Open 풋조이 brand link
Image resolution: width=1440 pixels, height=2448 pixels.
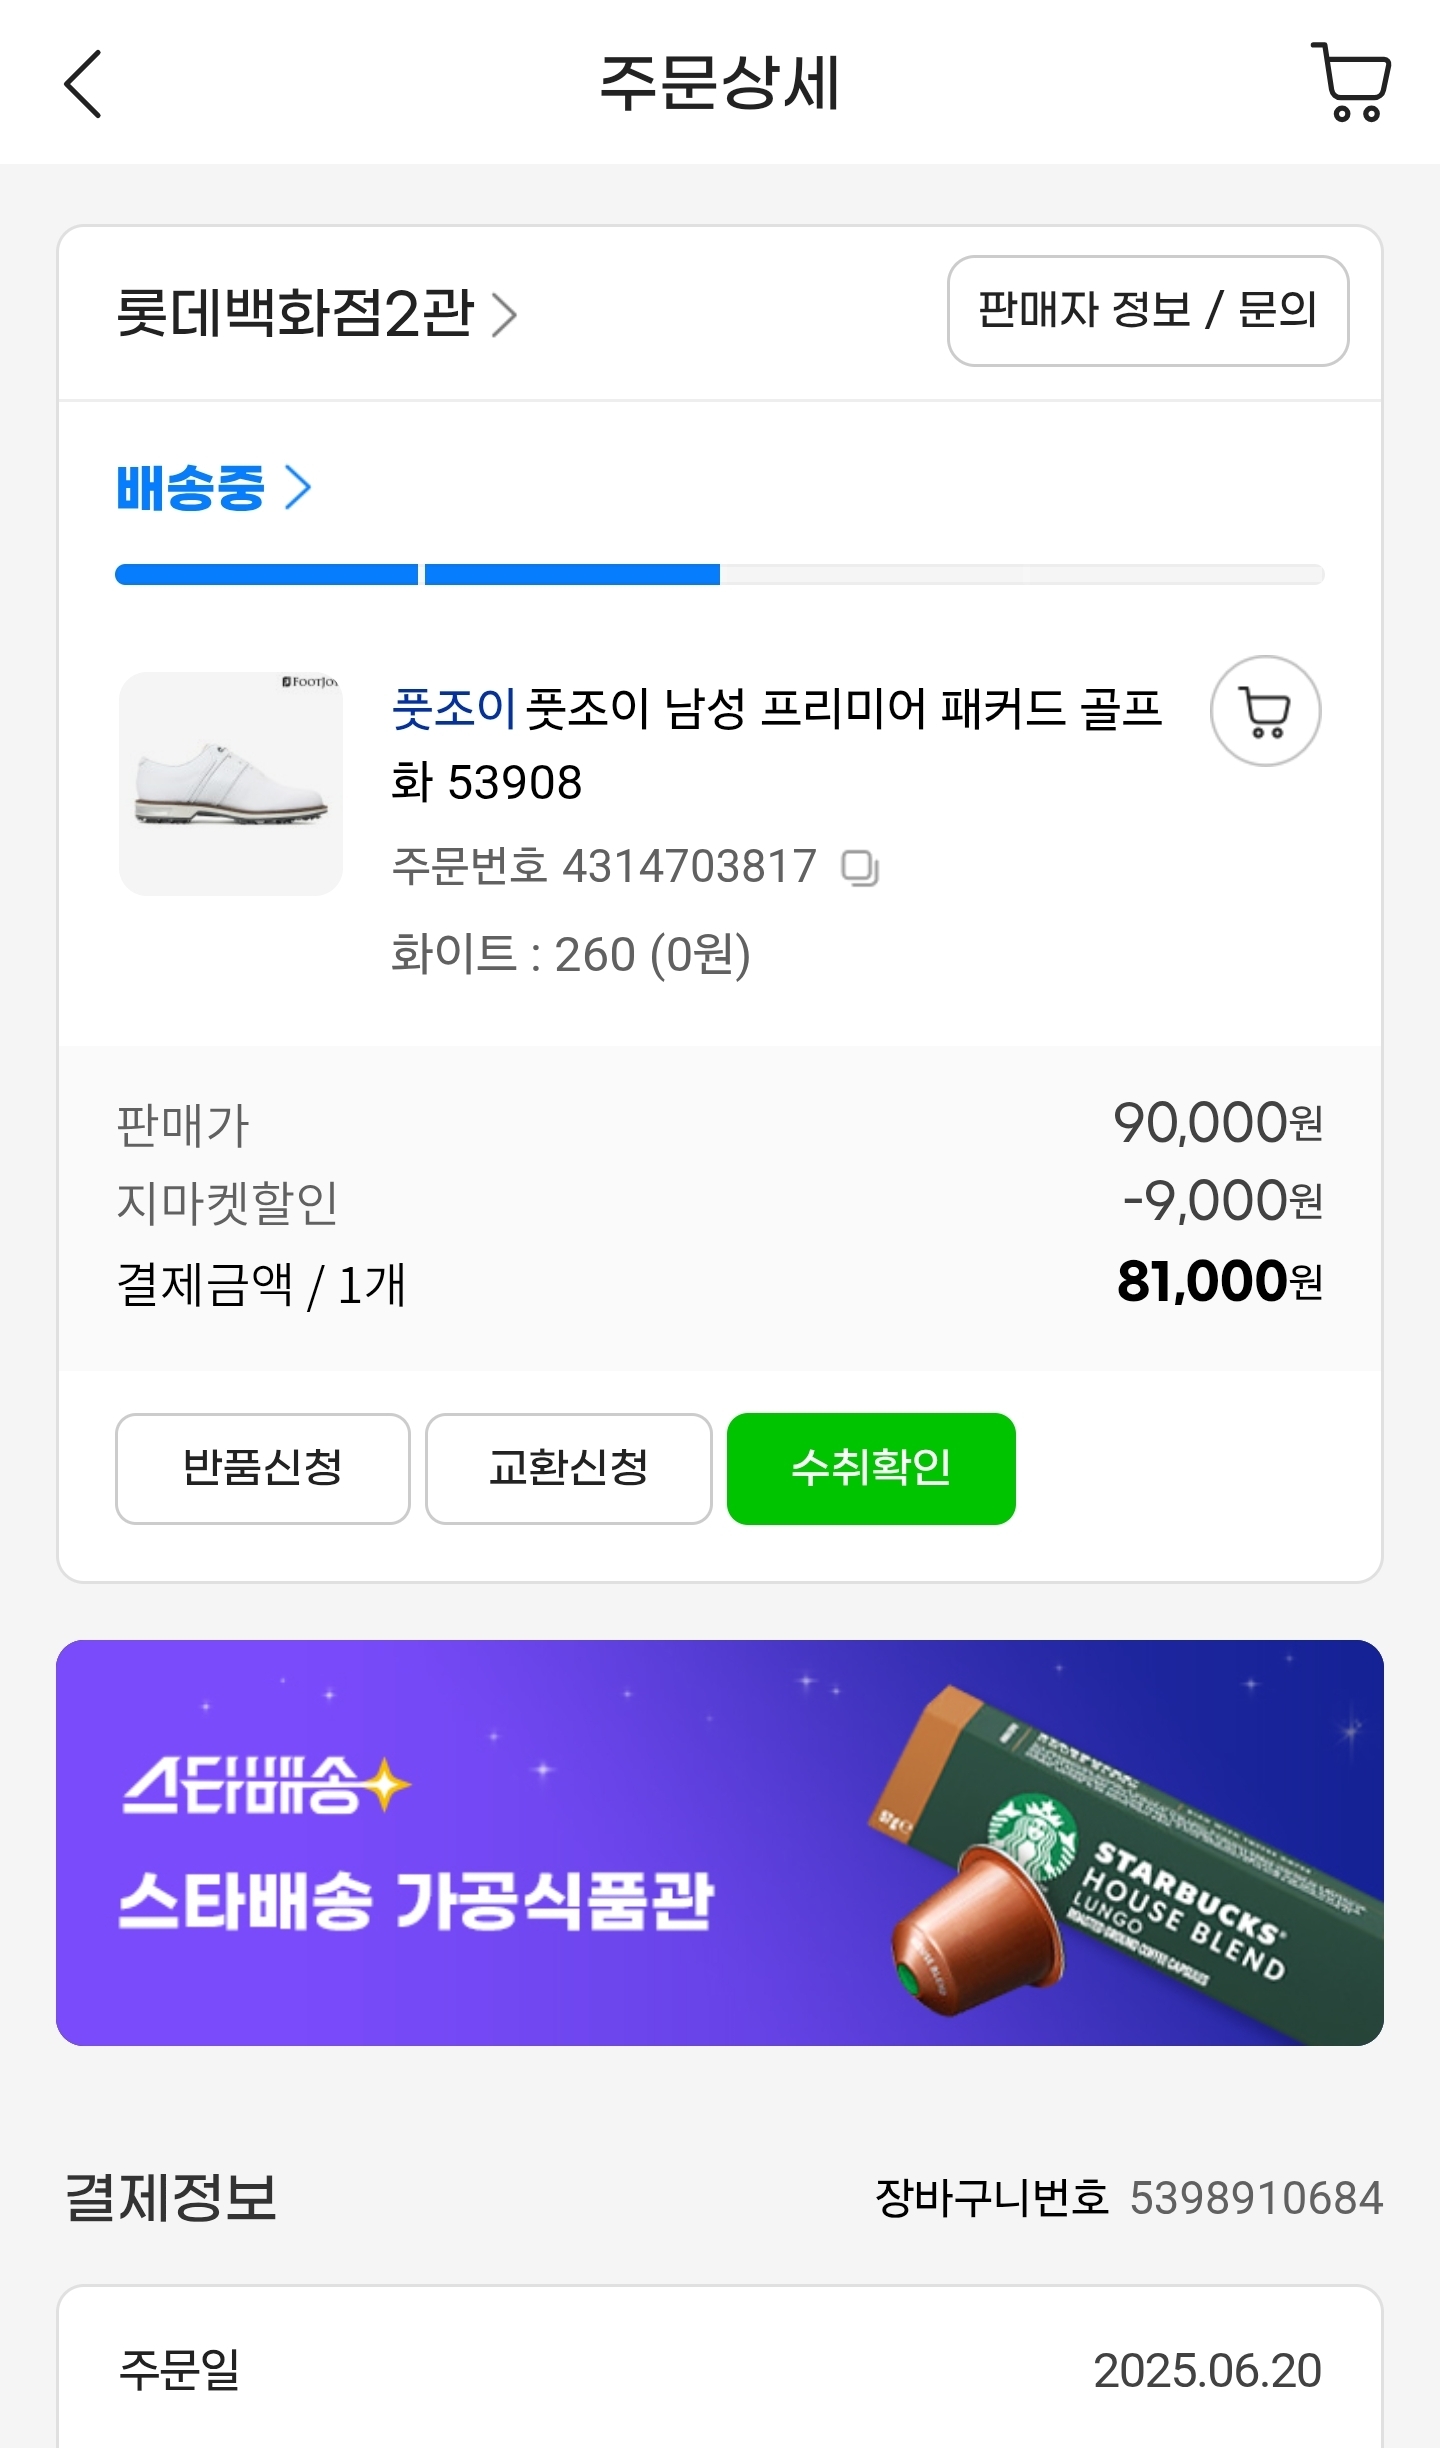point(454,708)
